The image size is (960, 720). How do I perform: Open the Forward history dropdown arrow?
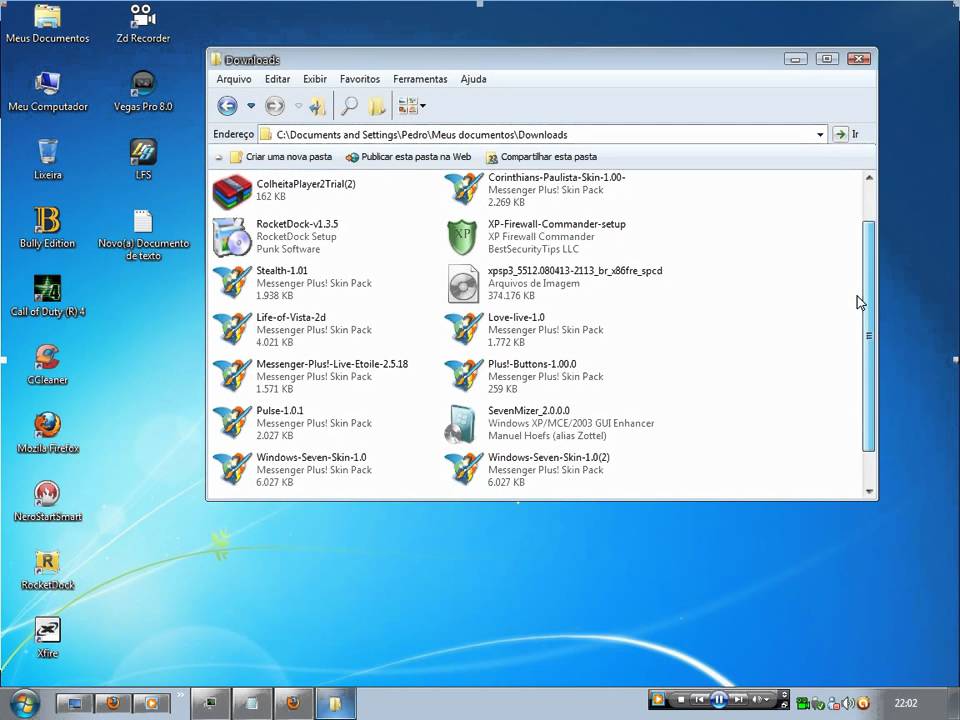pyautogui.click(x=298, y=106)
